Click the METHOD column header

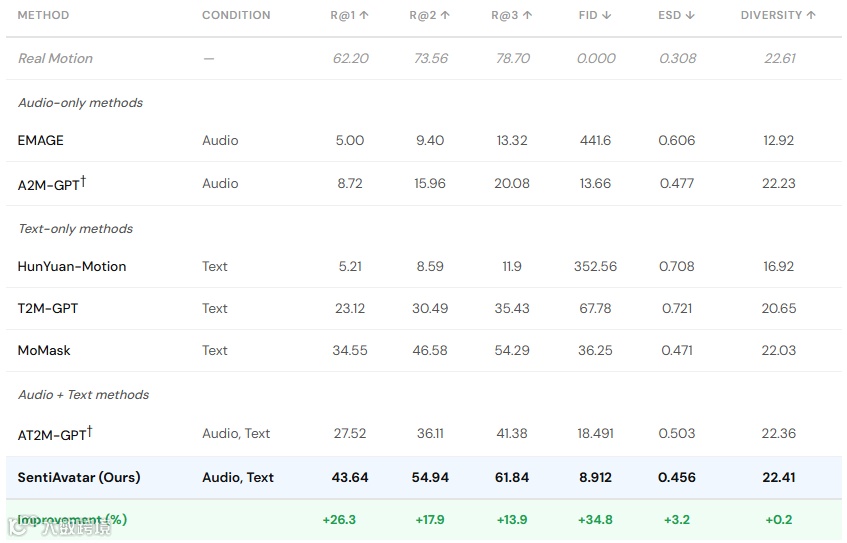pos(43,15)
